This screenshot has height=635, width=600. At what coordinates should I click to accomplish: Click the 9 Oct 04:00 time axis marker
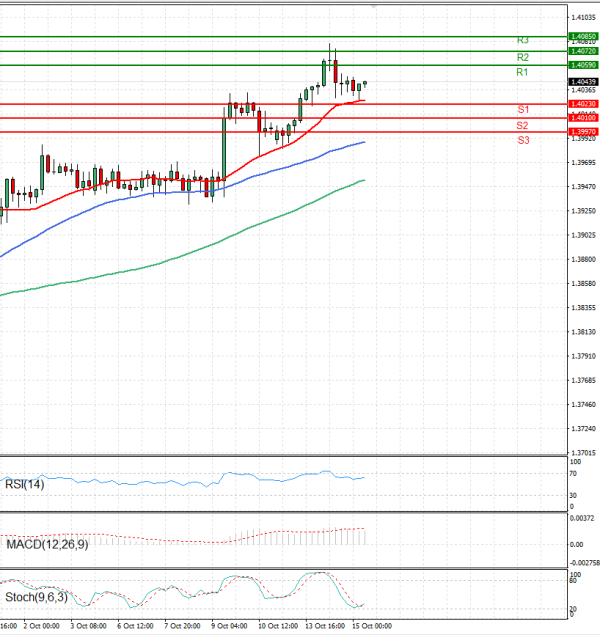tap(229, 625)
